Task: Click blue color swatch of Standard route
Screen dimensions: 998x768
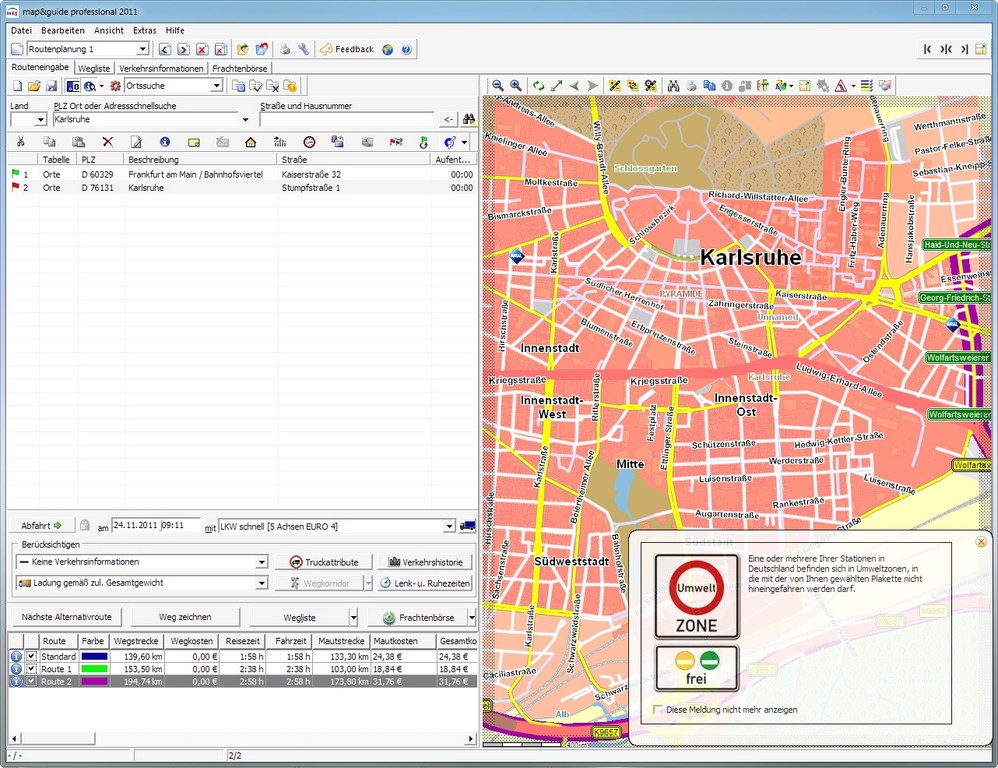Action: pos(94,656)
